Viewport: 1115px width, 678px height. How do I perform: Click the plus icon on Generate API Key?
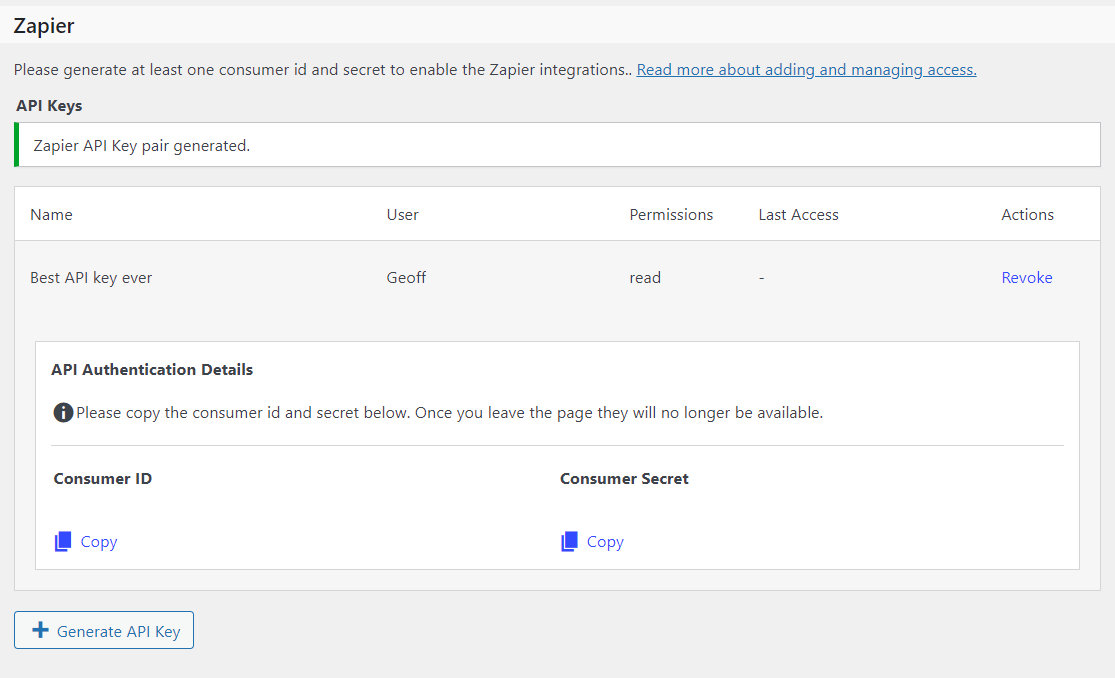(x=39, y=630)
